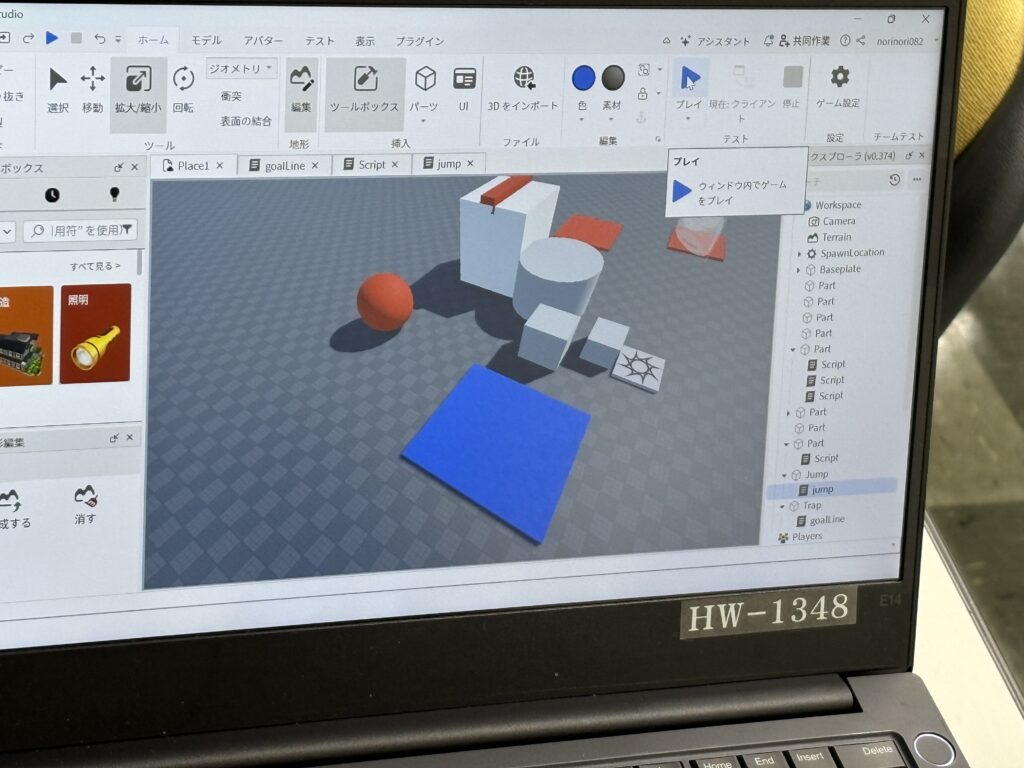Viewport: 1024px width, 768px height.
Task: Insert a part with the パーツ cube icon
Action: [424, 79]
